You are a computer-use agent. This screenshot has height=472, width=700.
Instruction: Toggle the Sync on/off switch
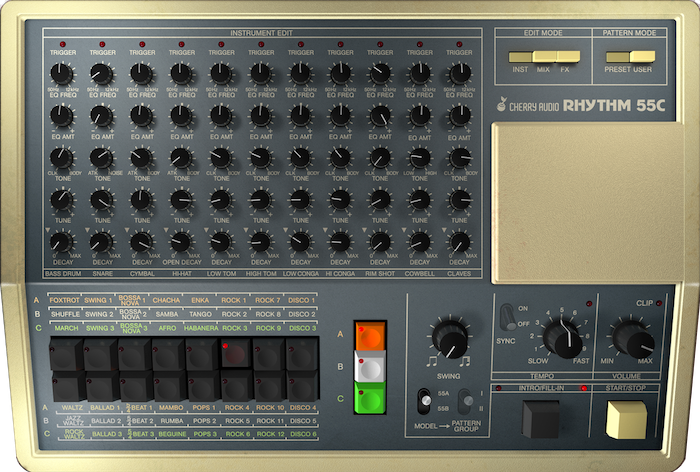tap(508, 316)
